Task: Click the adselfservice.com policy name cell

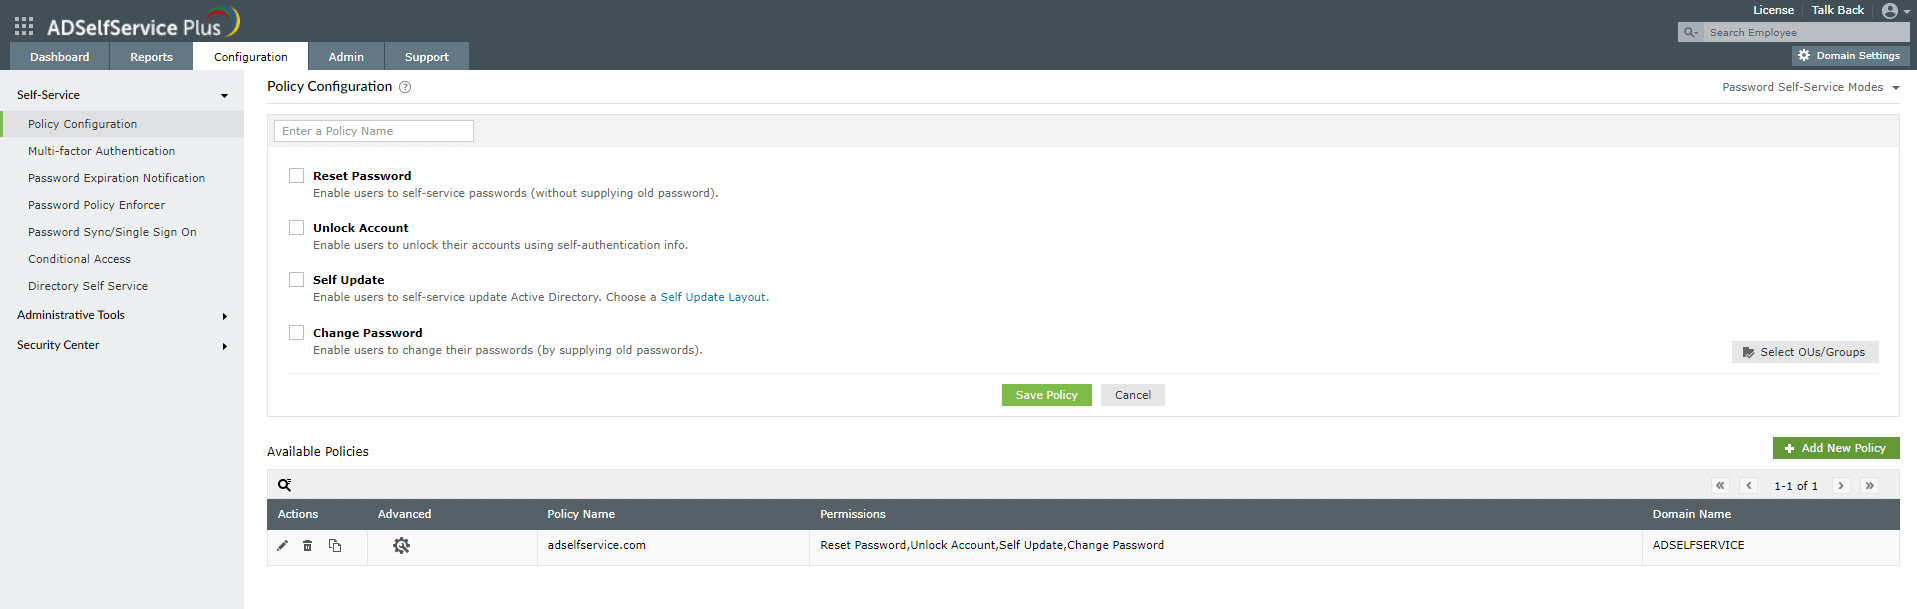Action: click(x=596, y=546)
